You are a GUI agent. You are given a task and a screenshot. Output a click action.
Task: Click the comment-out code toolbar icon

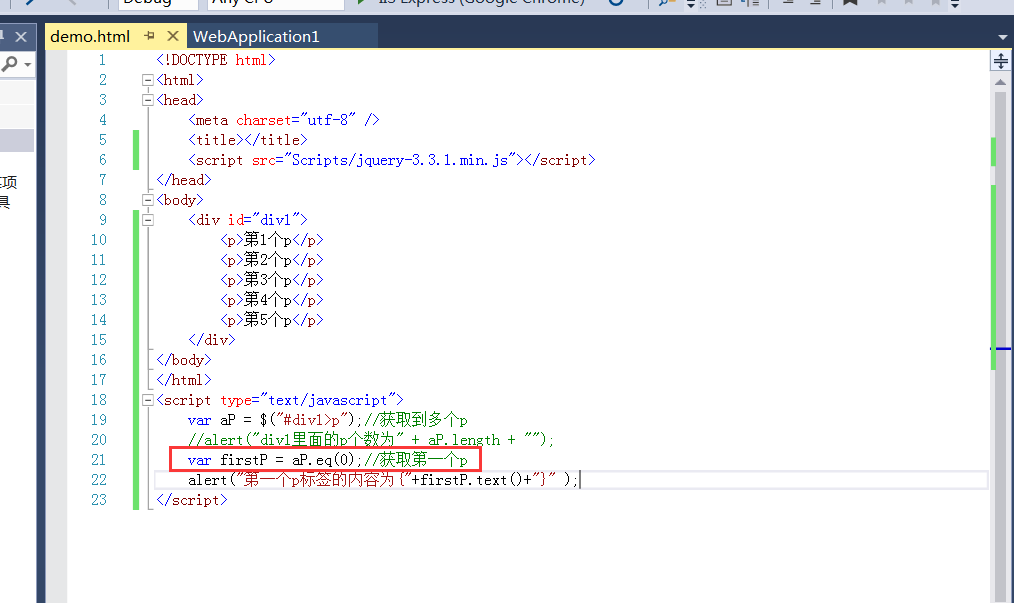[x=722, y=3]
